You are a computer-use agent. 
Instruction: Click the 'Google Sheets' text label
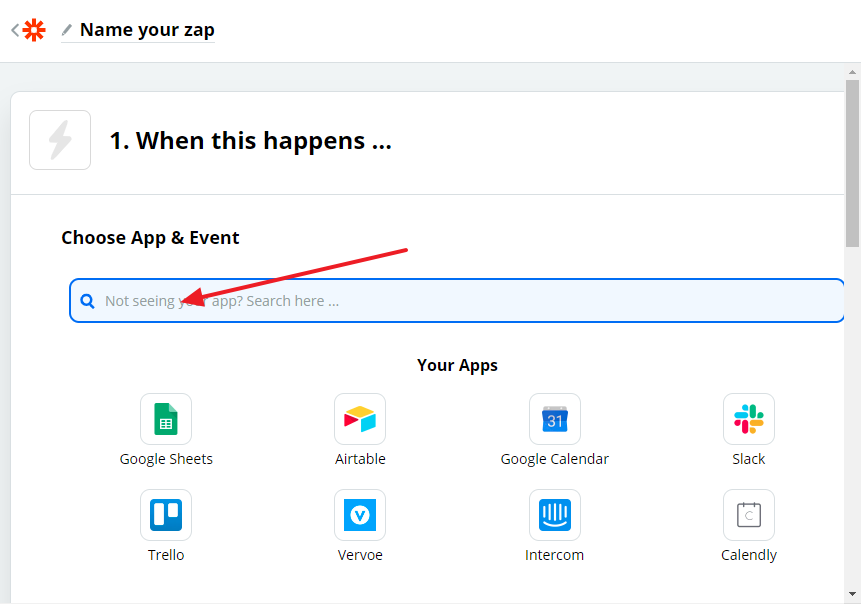[166, 459]
